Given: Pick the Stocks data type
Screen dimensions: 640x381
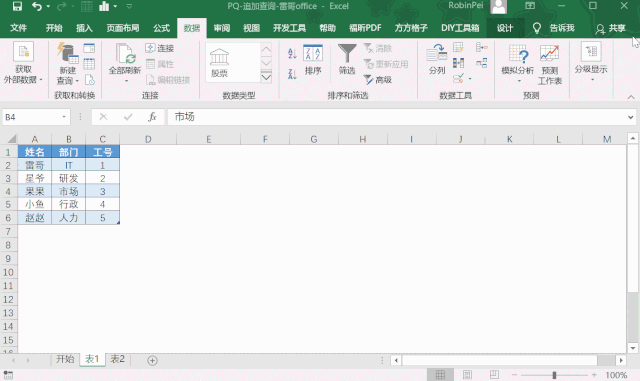Looking at the screenshot, I should (219, 62).
